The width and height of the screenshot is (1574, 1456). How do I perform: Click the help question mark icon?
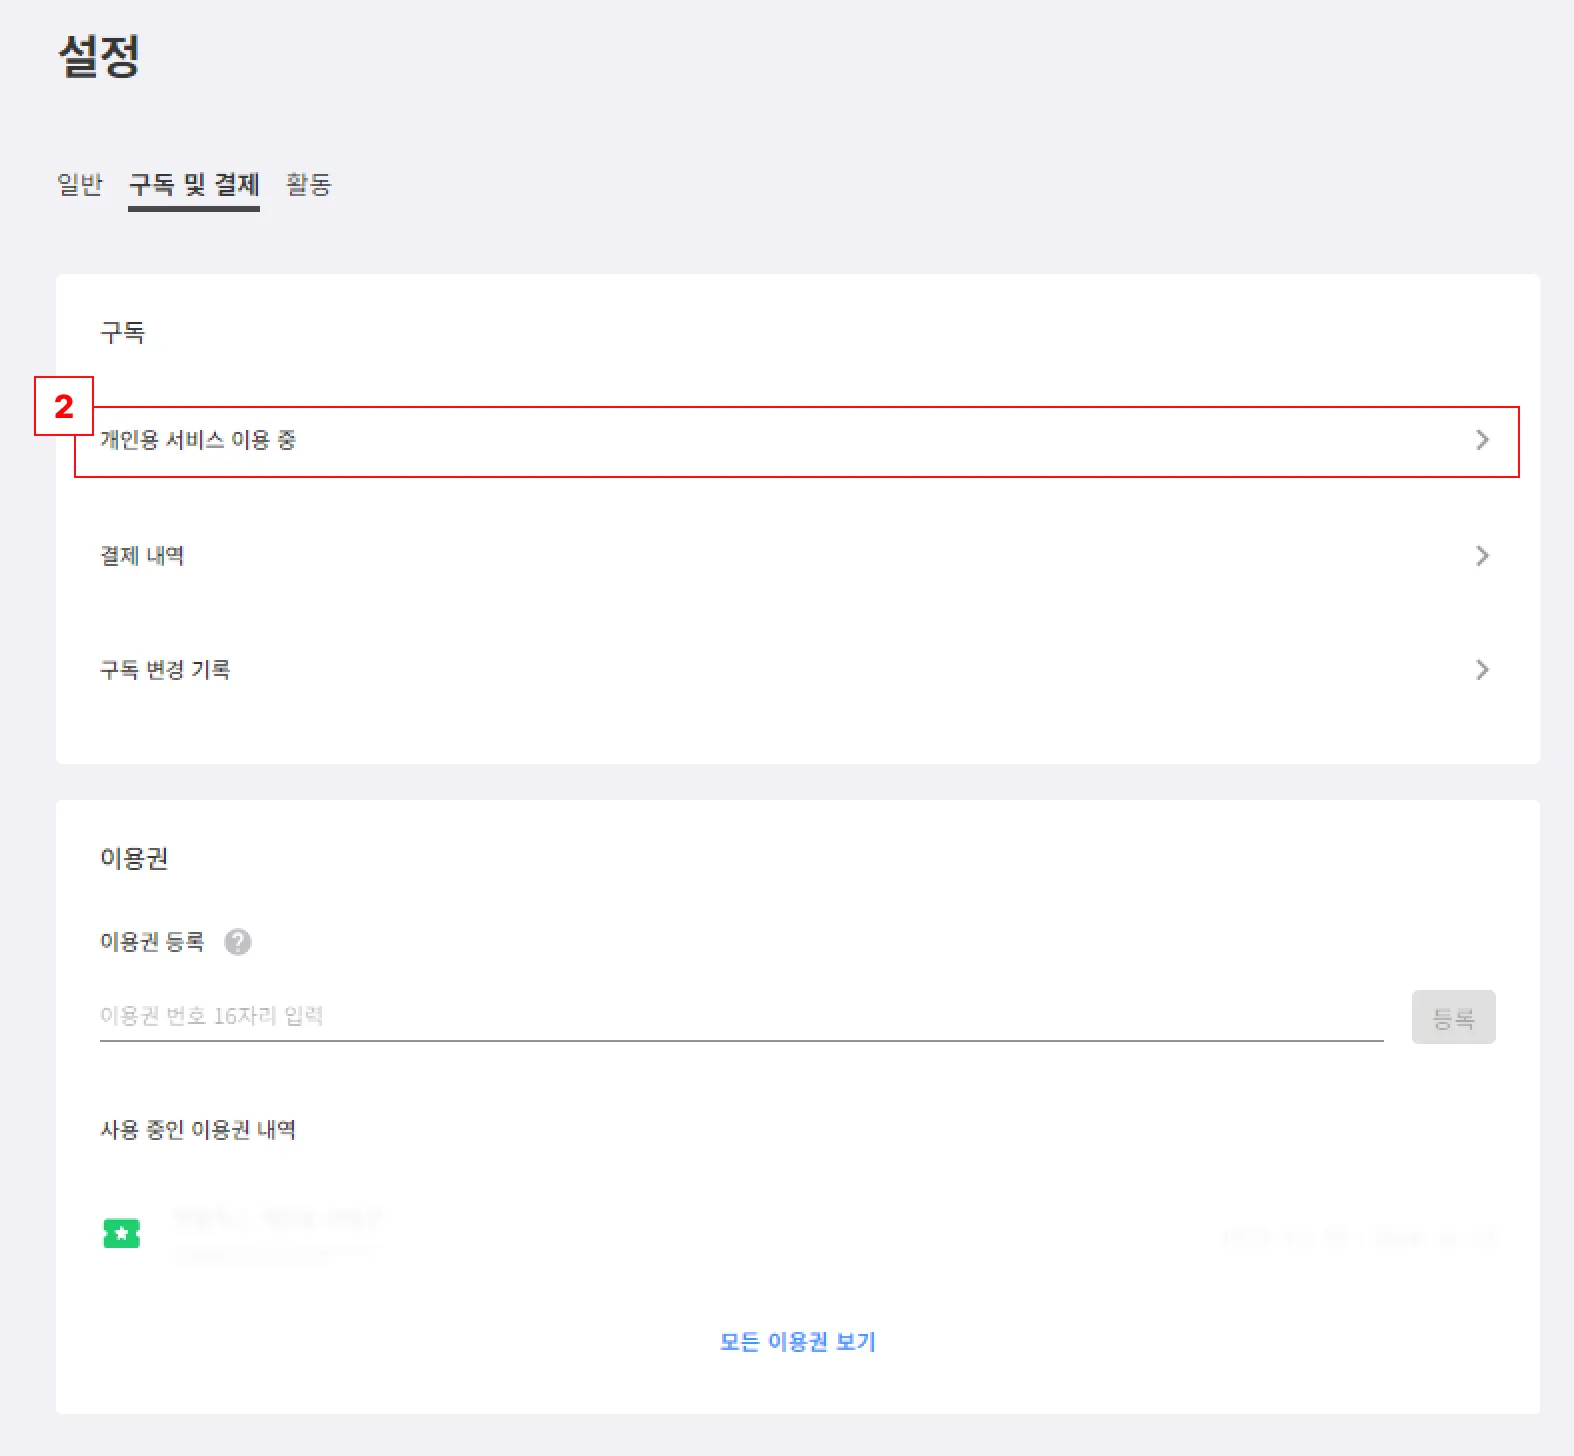coord(238,942)
